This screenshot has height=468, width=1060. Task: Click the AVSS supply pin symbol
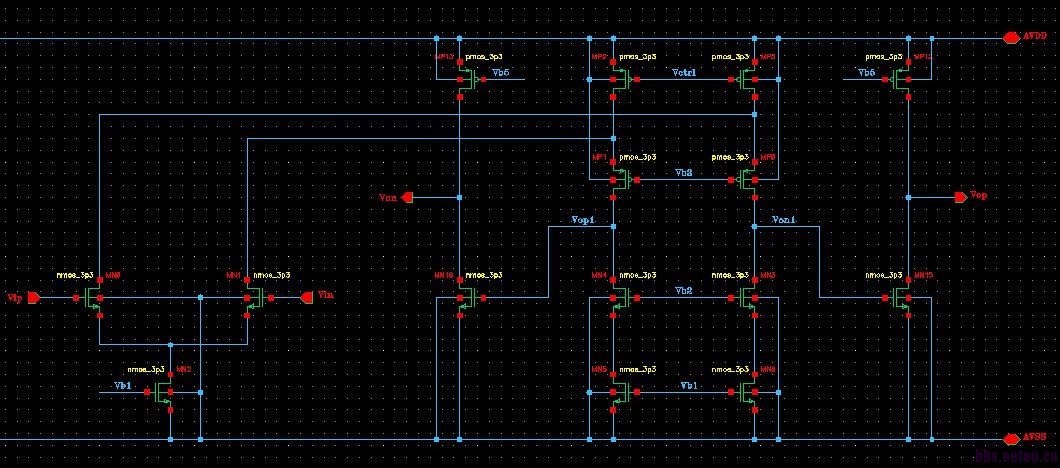(x=1011, y=440)
